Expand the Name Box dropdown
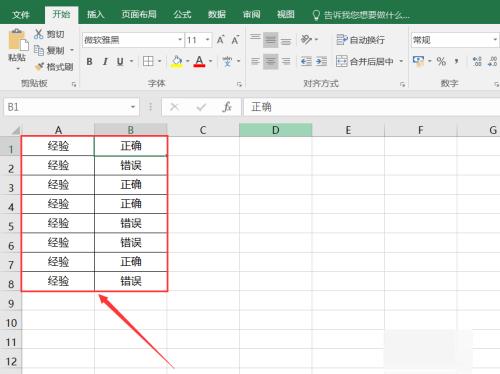500x374 pixels. coord(133,107)
